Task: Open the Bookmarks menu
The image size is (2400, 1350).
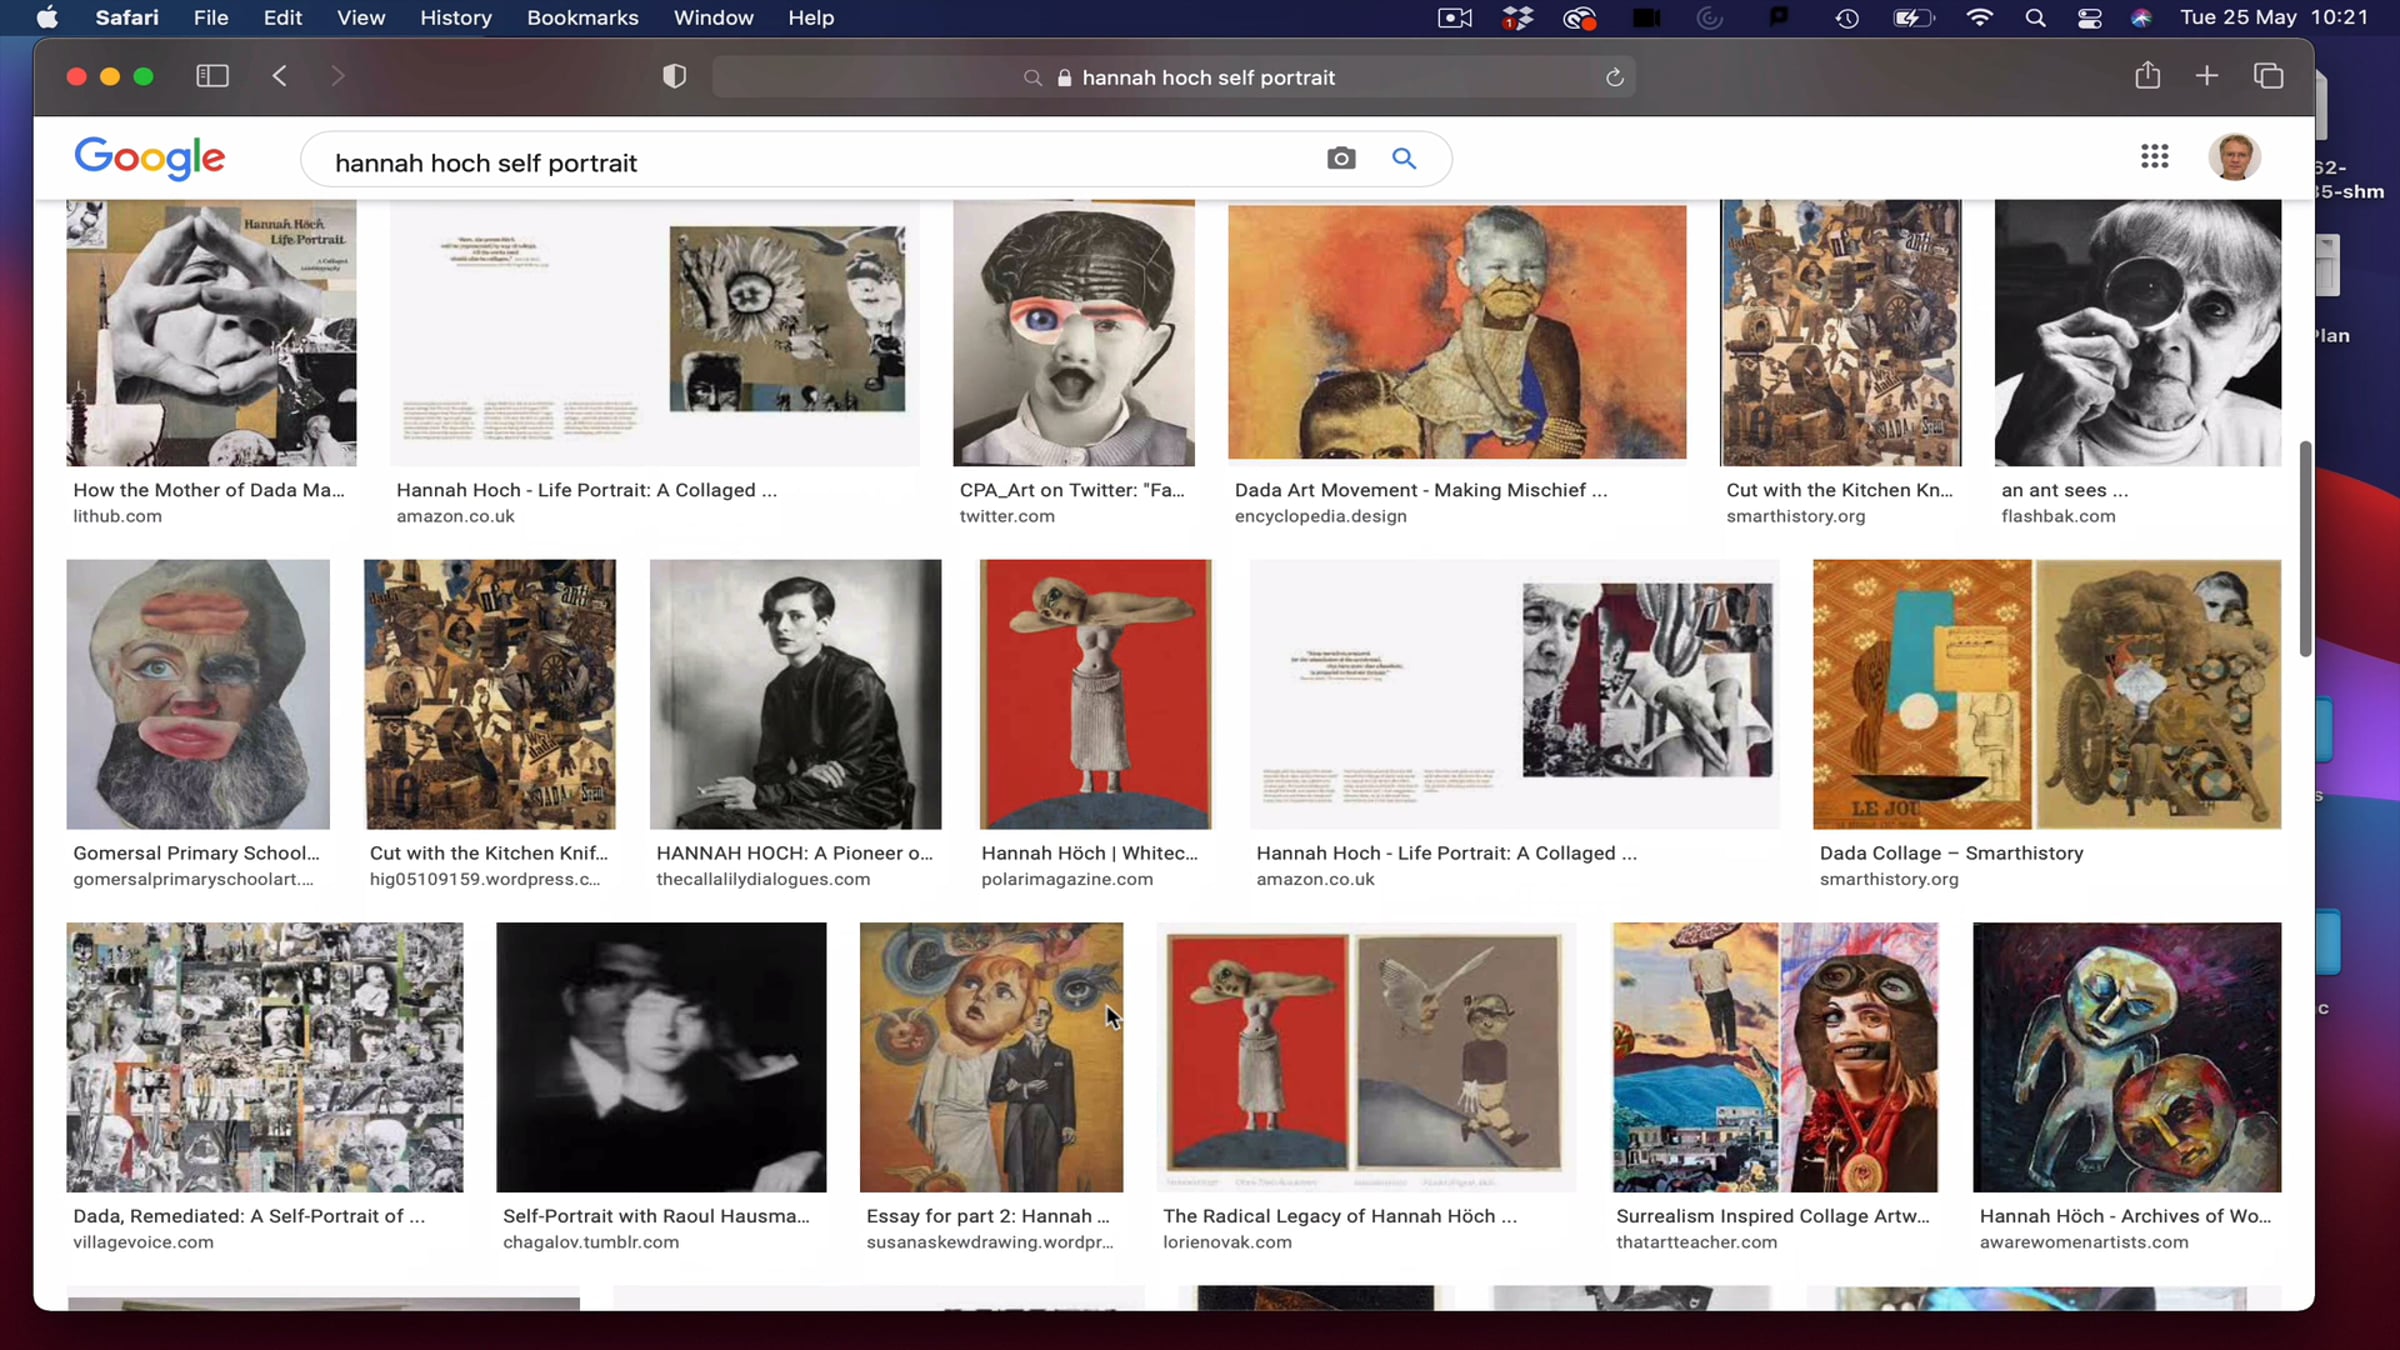Action: click(x=582, y=18)
